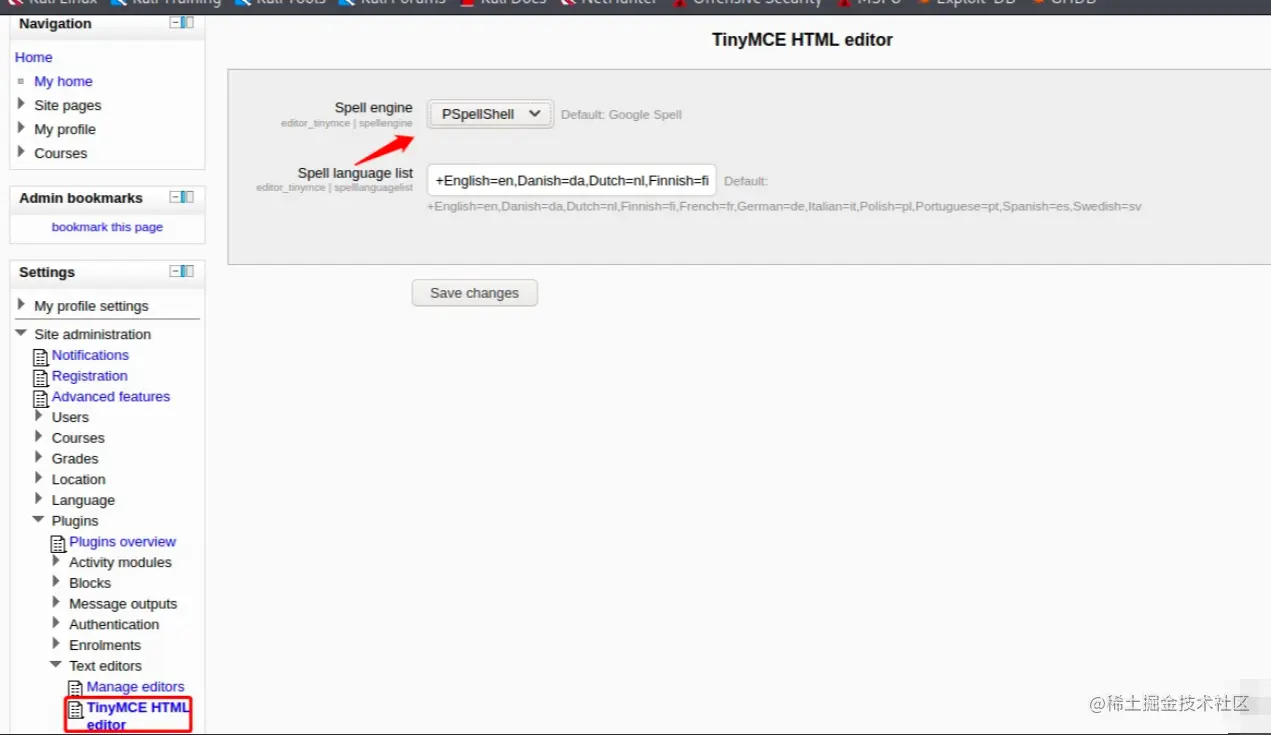The image size is (1271, 735).
Task: Open the Home link in Navigation
Action: click(x=33, y=57)
